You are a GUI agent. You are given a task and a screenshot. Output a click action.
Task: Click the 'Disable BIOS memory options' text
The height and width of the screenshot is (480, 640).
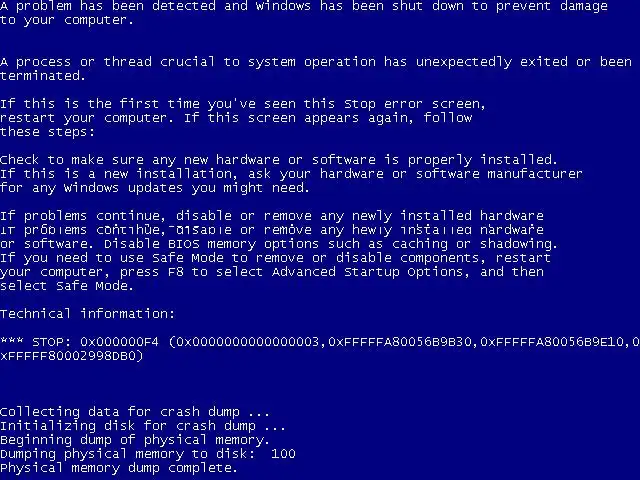(211, 244)
